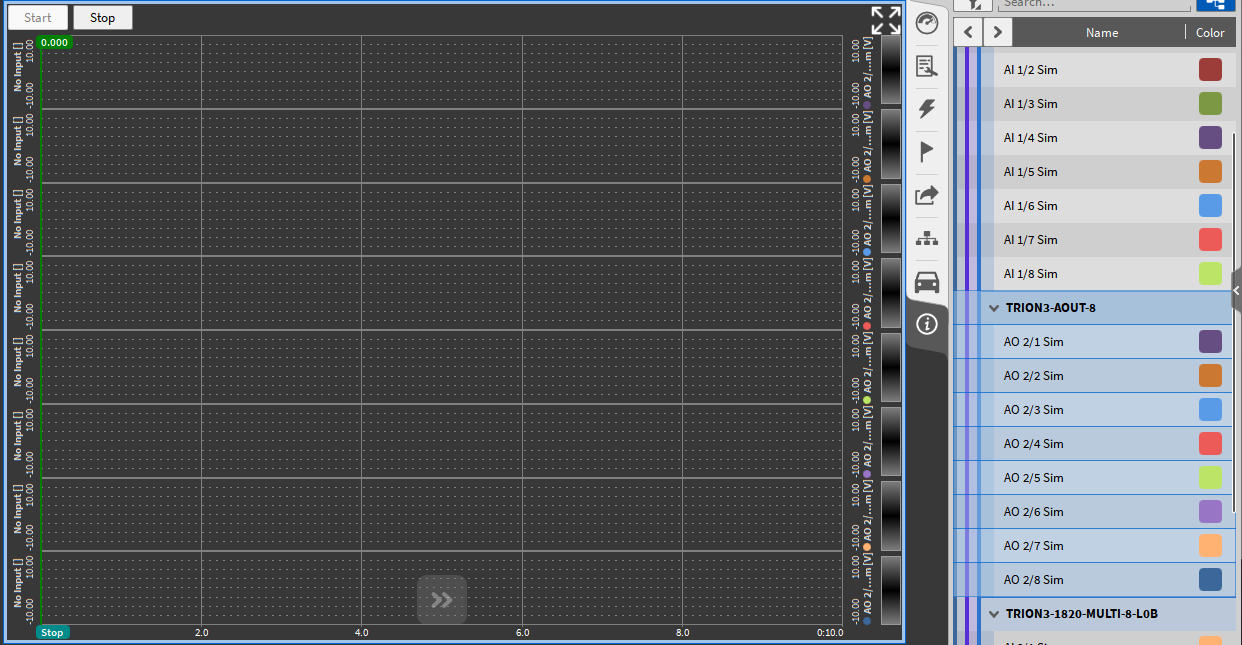Click the network hierarchy sidebar icon
The image size is (1242, 645).
click(x=927, y=239)
